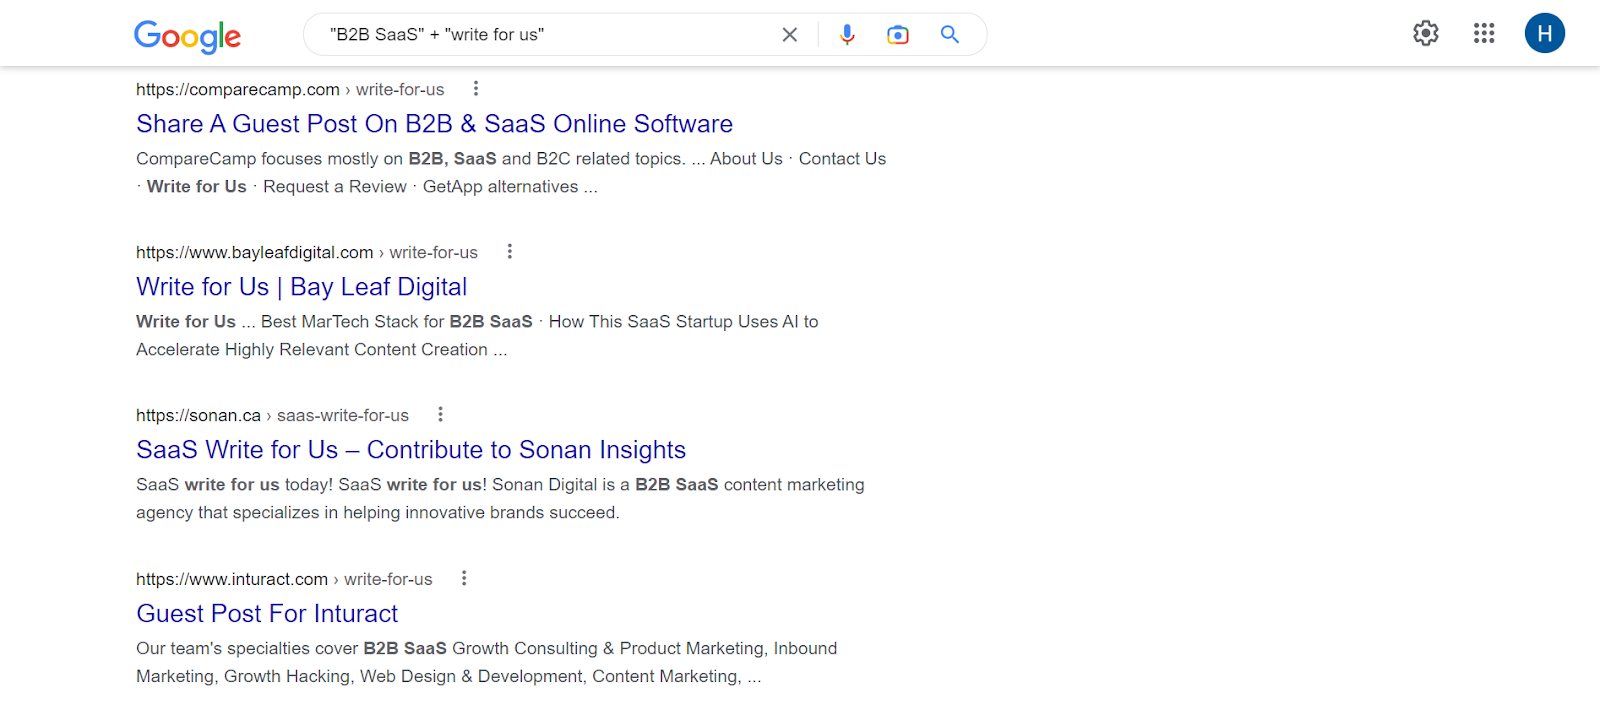This screenshot has width=1600, height=721.
Task: Open the account avatar labeled H
Action: tap(1545, 33)
